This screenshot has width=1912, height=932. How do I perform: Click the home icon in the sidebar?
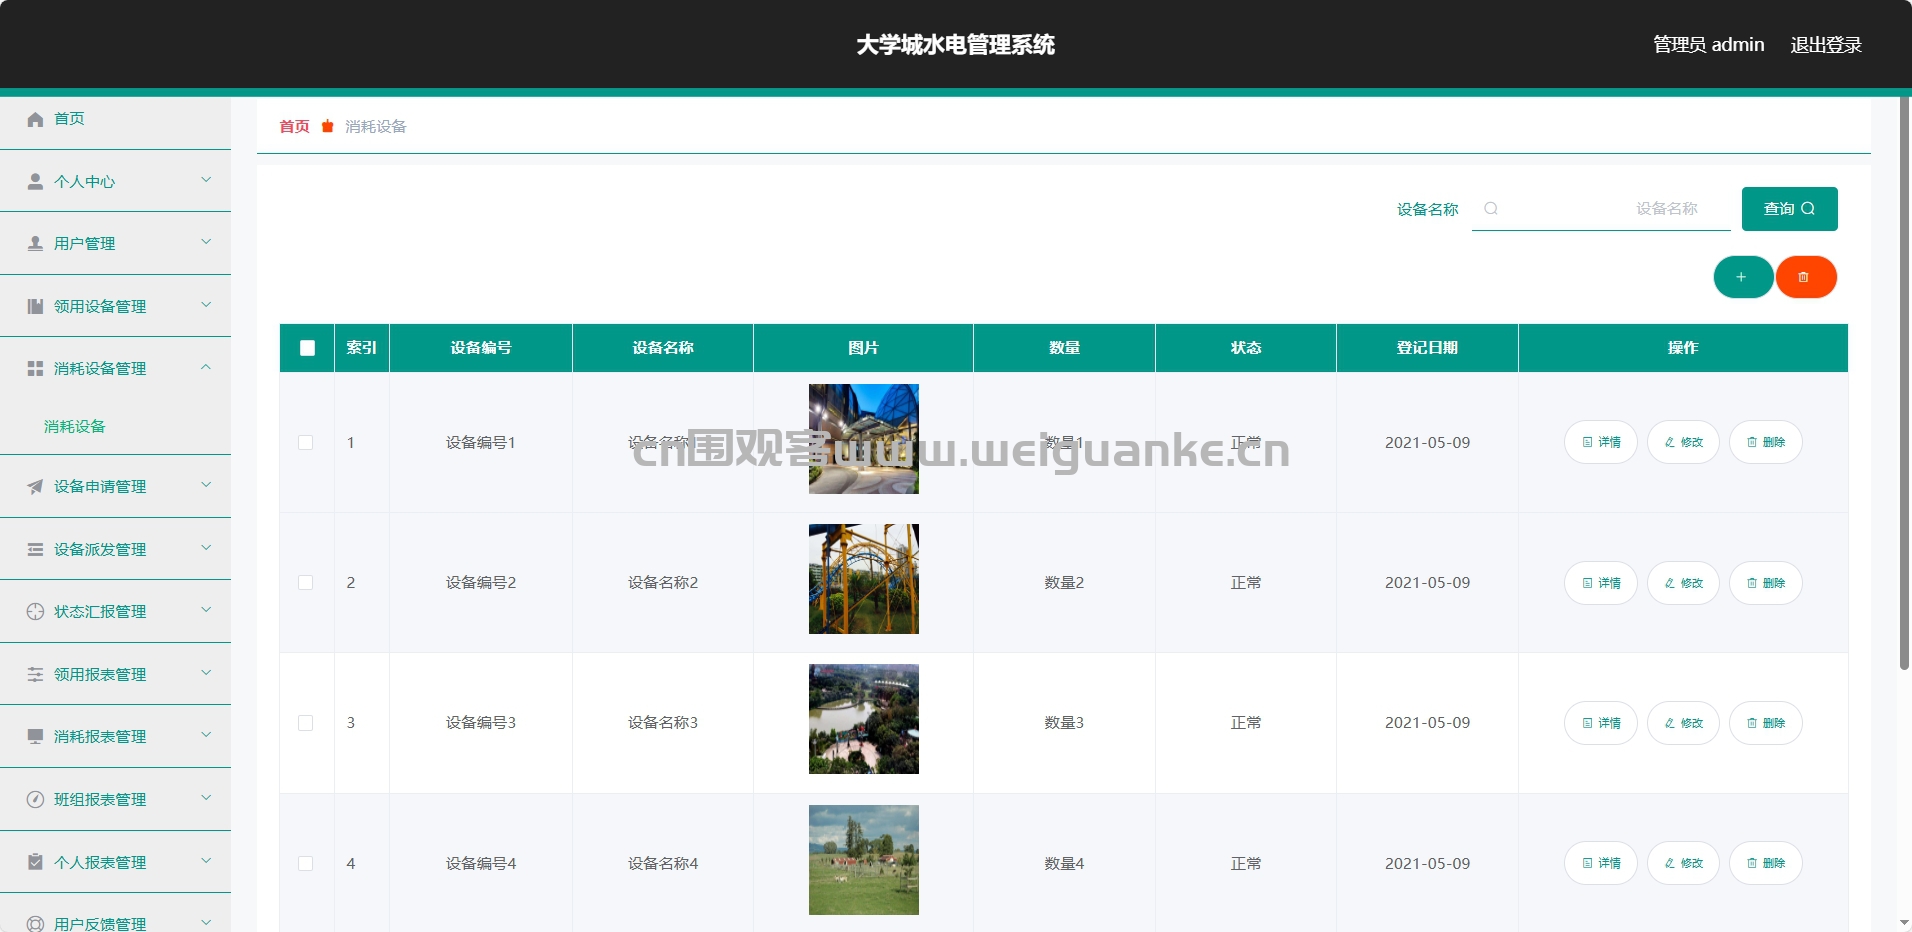coord(35,119)
